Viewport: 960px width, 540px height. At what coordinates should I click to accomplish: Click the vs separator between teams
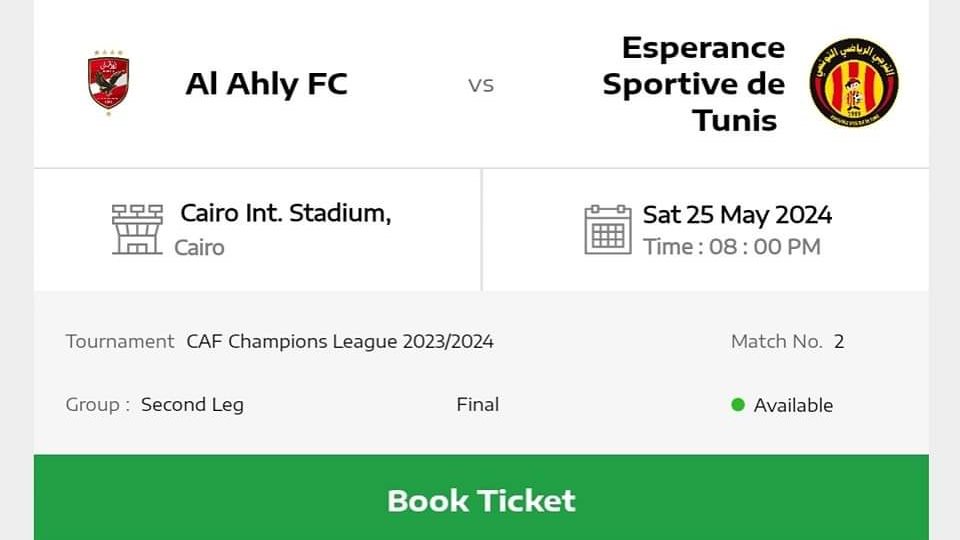point(481,85)
